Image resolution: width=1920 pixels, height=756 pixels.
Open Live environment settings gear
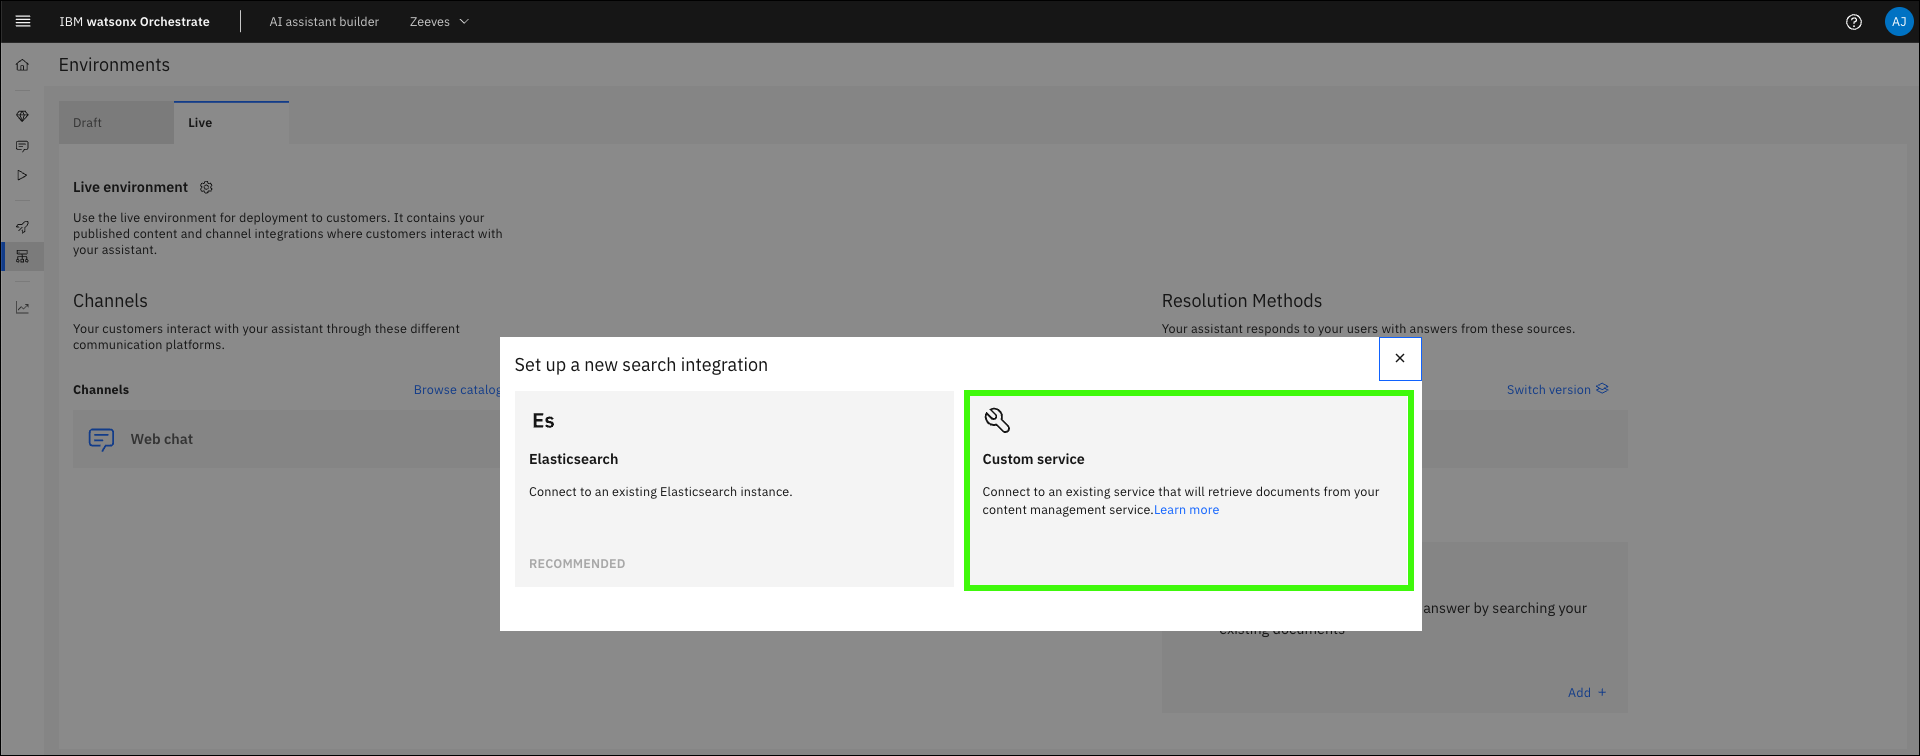pyautogui.click(x=206, y=188)
